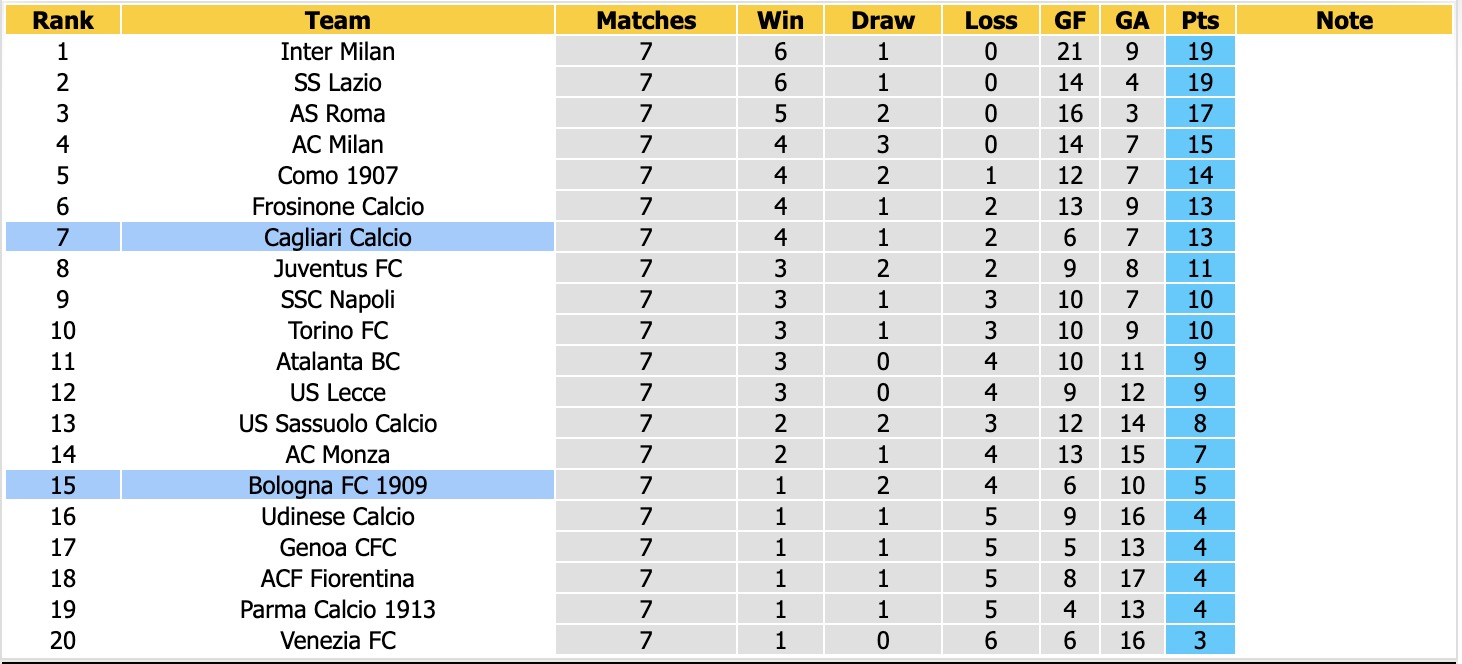Open the Juventus FC team entry
This screenshot has height=664, width=1462.
coord(338,269)
